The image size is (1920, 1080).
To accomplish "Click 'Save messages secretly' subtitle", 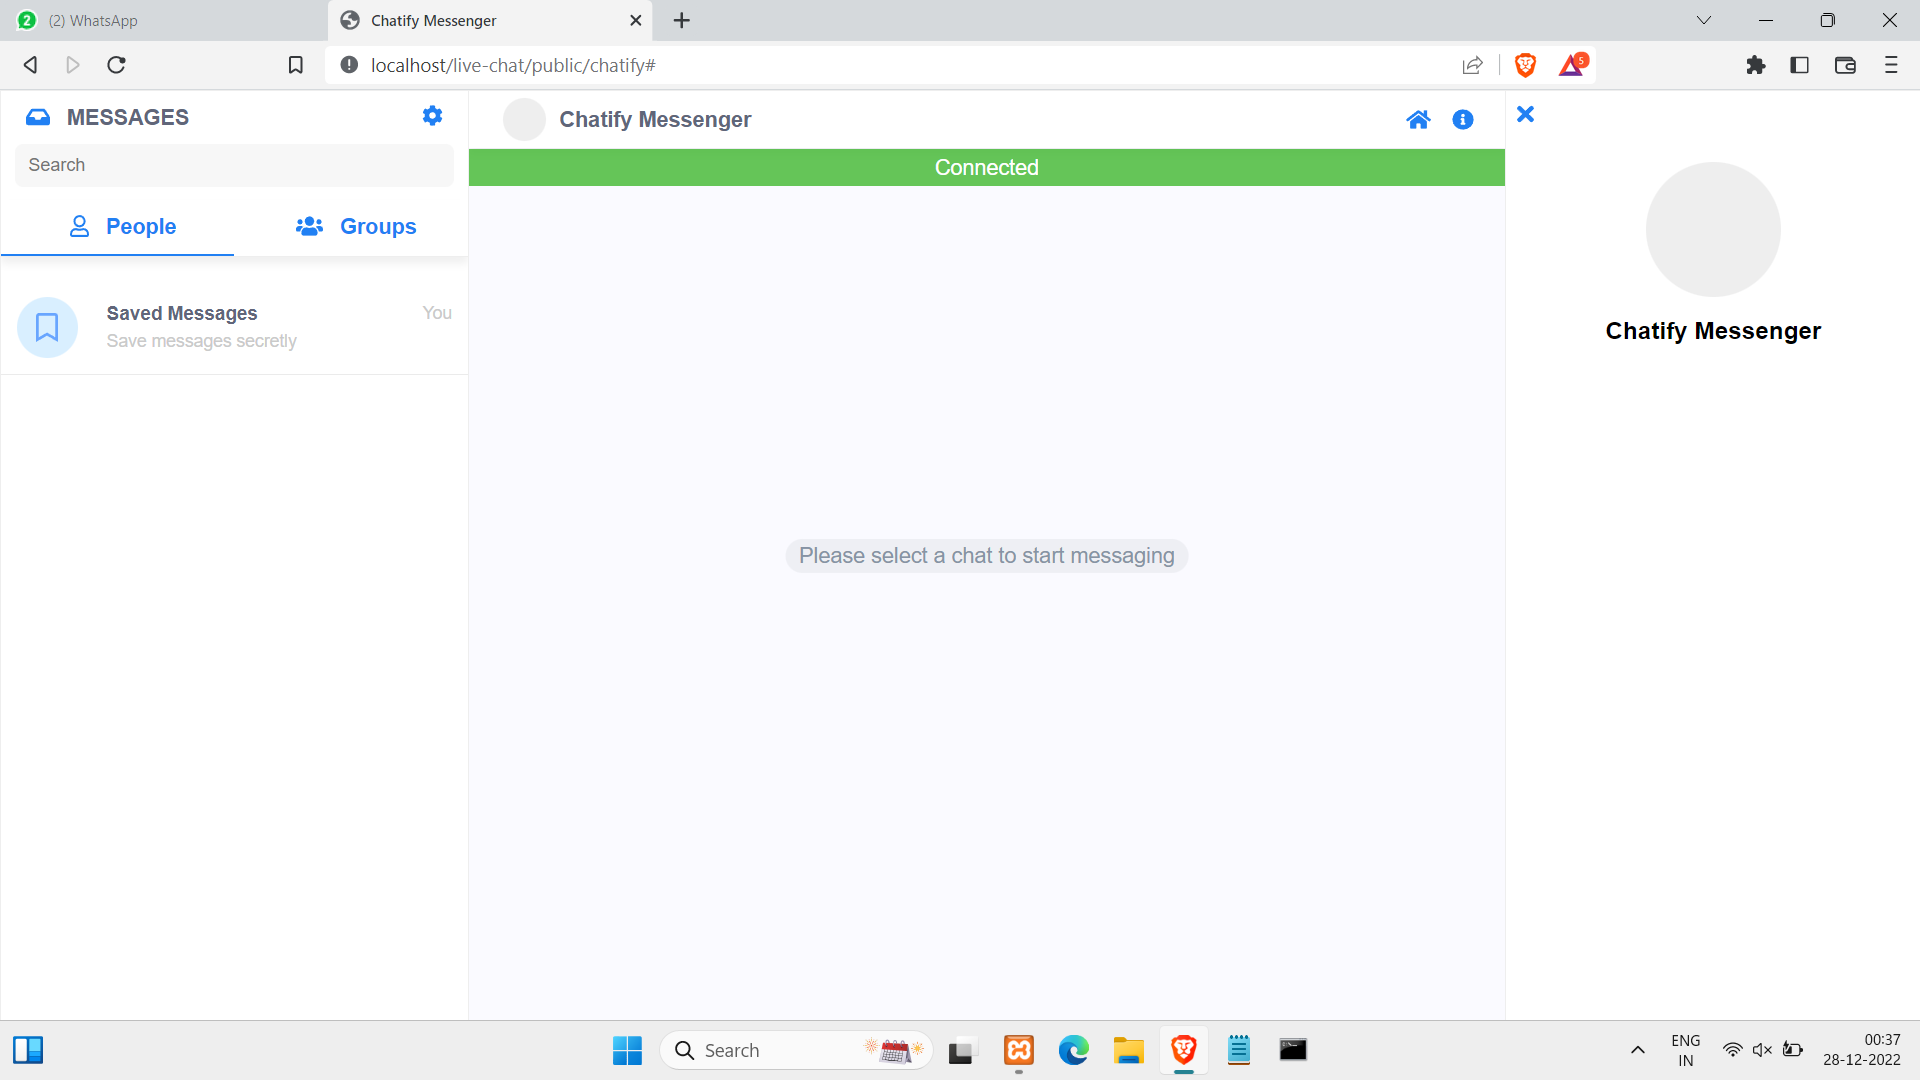I will tap(202, 341).
